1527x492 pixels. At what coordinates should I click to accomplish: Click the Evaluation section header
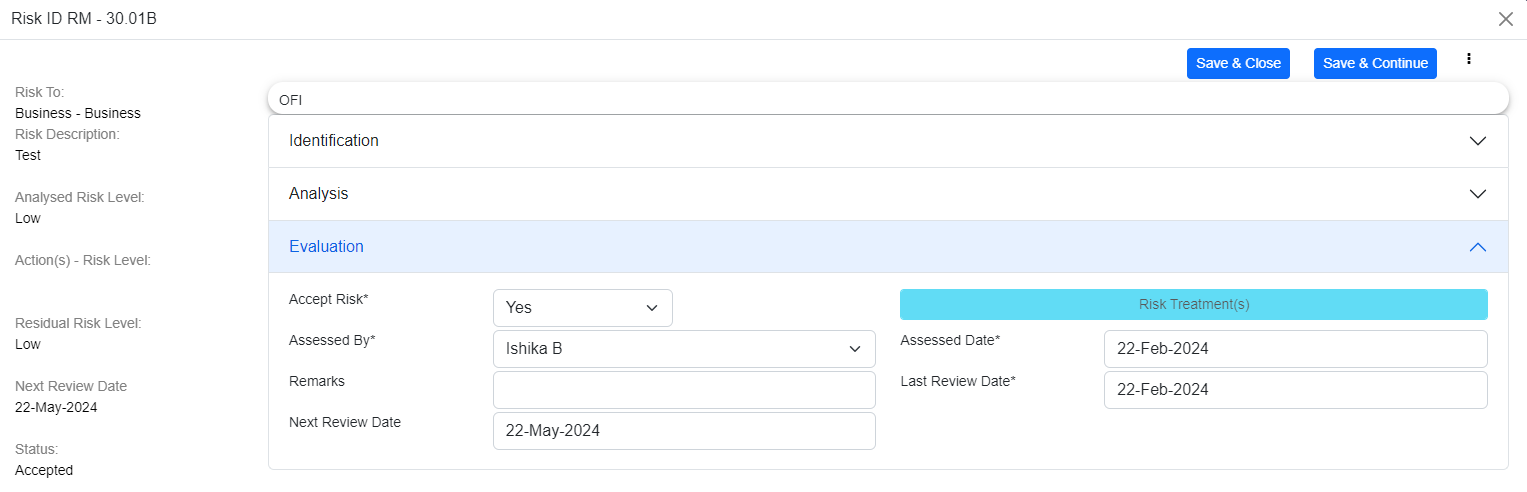[327, 247]
